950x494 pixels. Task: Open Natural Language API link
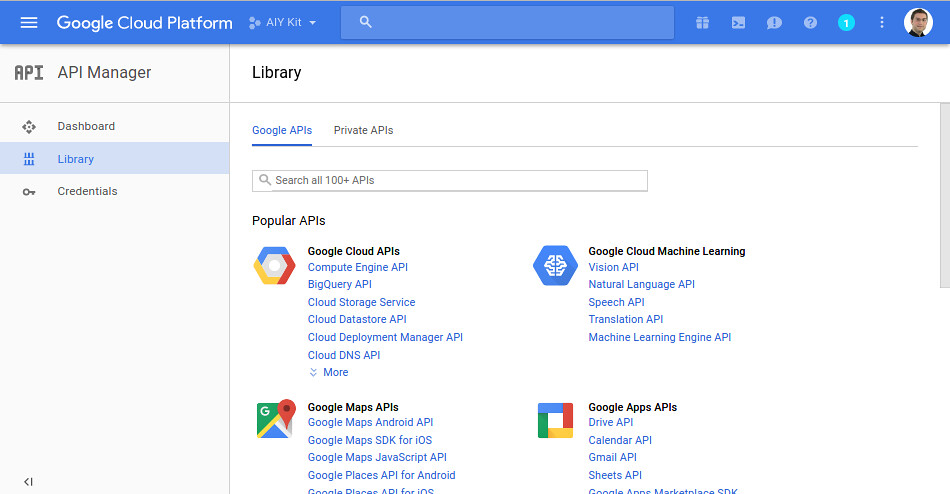[x=642, y=284]
